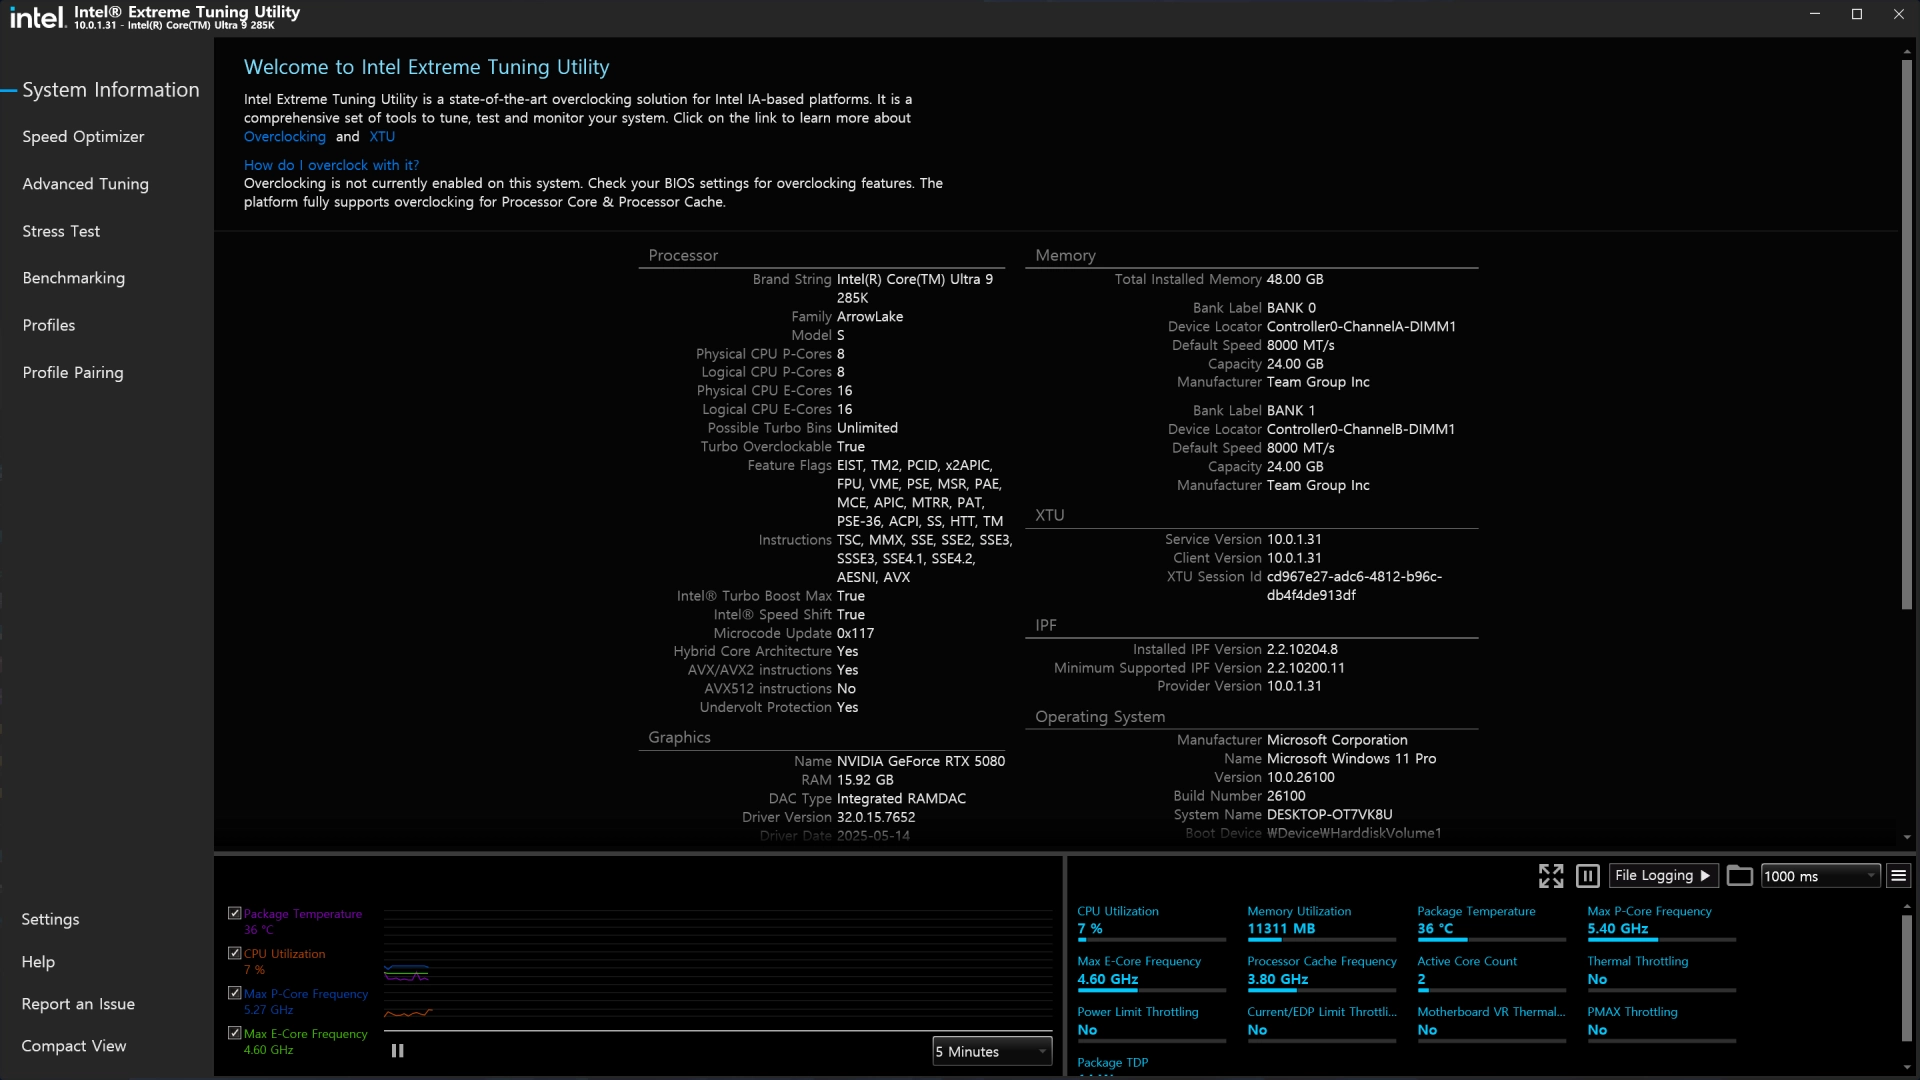Screen dimensions: 1920x1080
Task: Click the Intel logo in title bar
Action: click(37, 17)
